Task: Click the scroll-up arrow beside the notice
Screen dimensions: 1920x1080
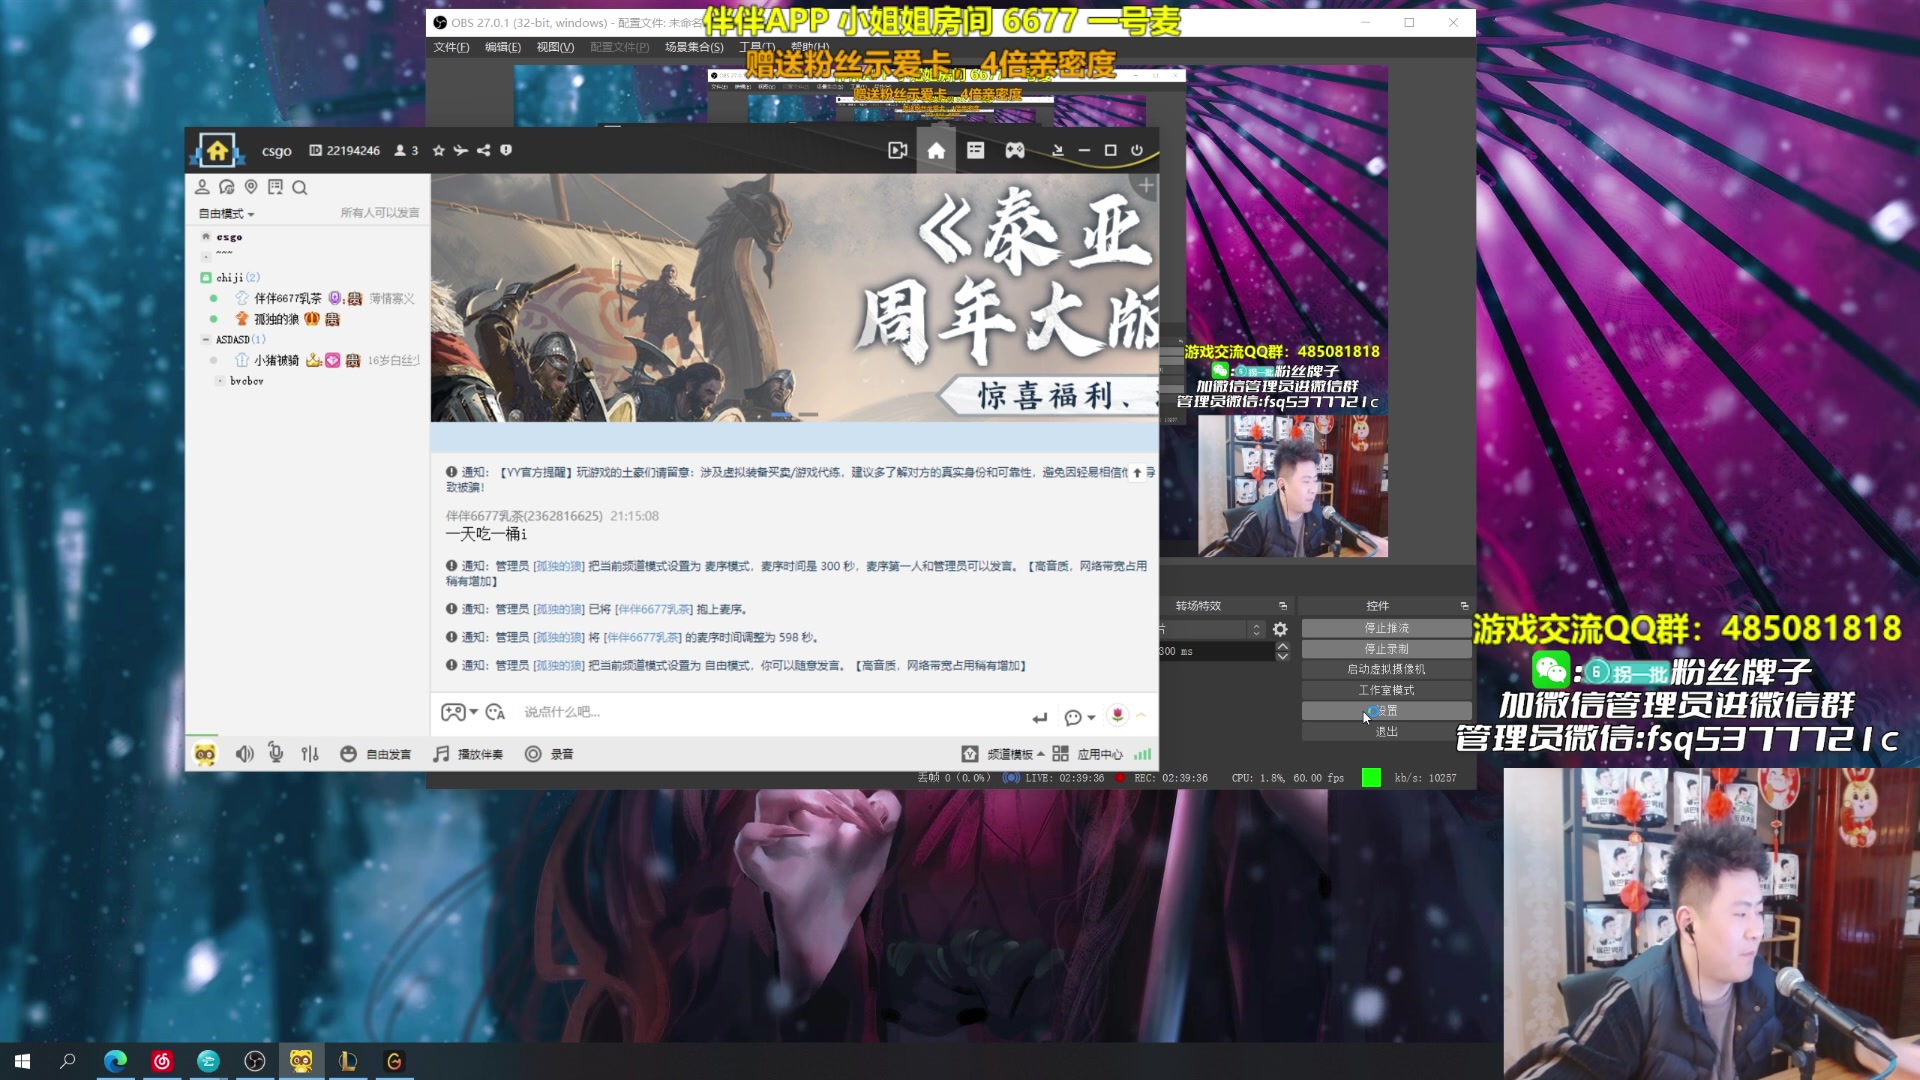Action: [x=1137, y=472]
